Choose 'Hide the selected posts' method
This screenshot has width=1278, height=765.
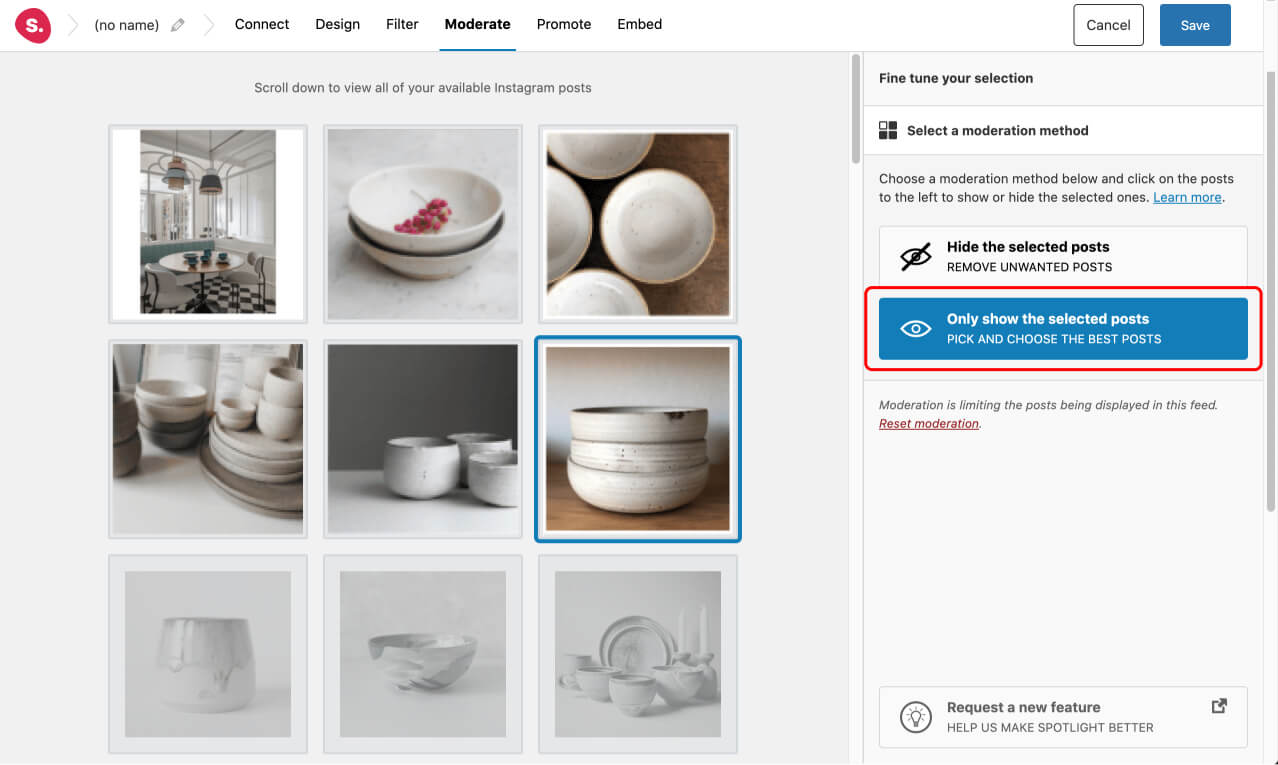[x=1063, y=256]
